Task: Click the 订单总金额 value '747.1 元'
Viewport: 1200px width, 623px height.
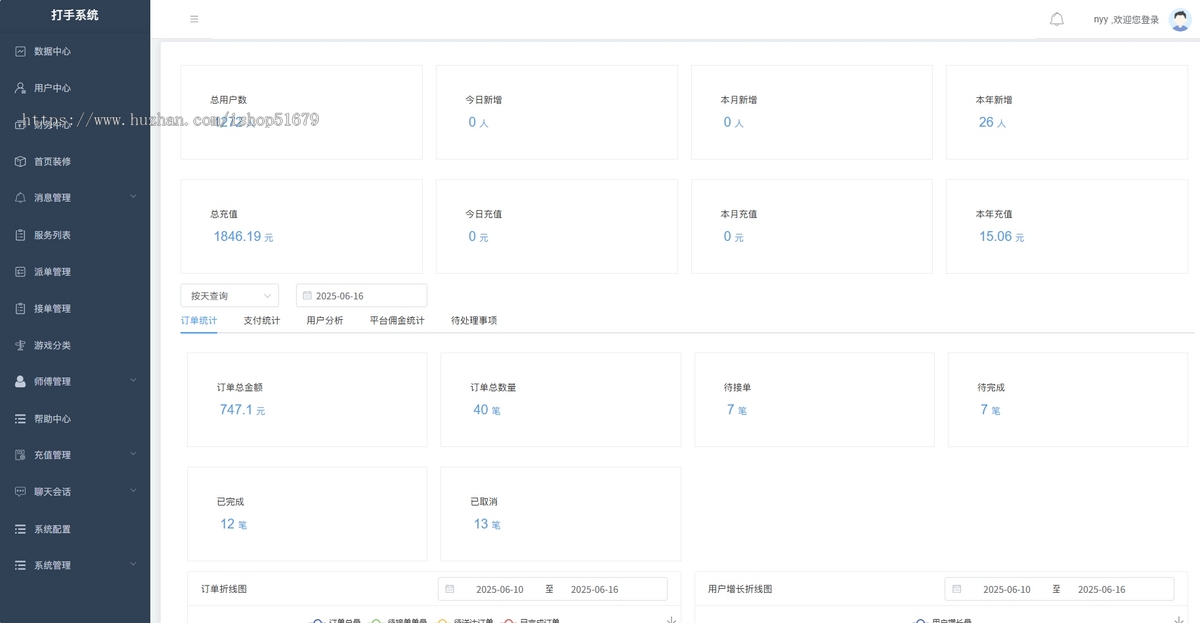Action: [x=242, y=410]
